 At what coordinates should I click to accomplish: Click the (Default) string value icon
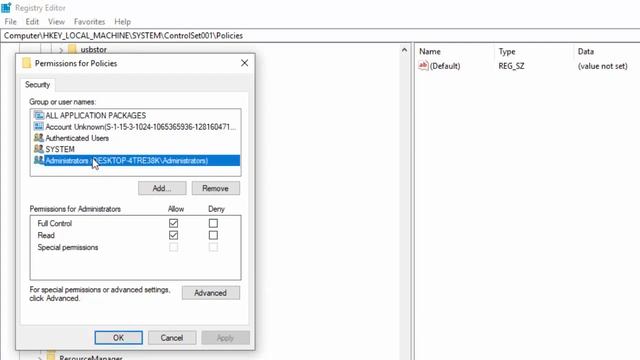click(x=423, y=66)
